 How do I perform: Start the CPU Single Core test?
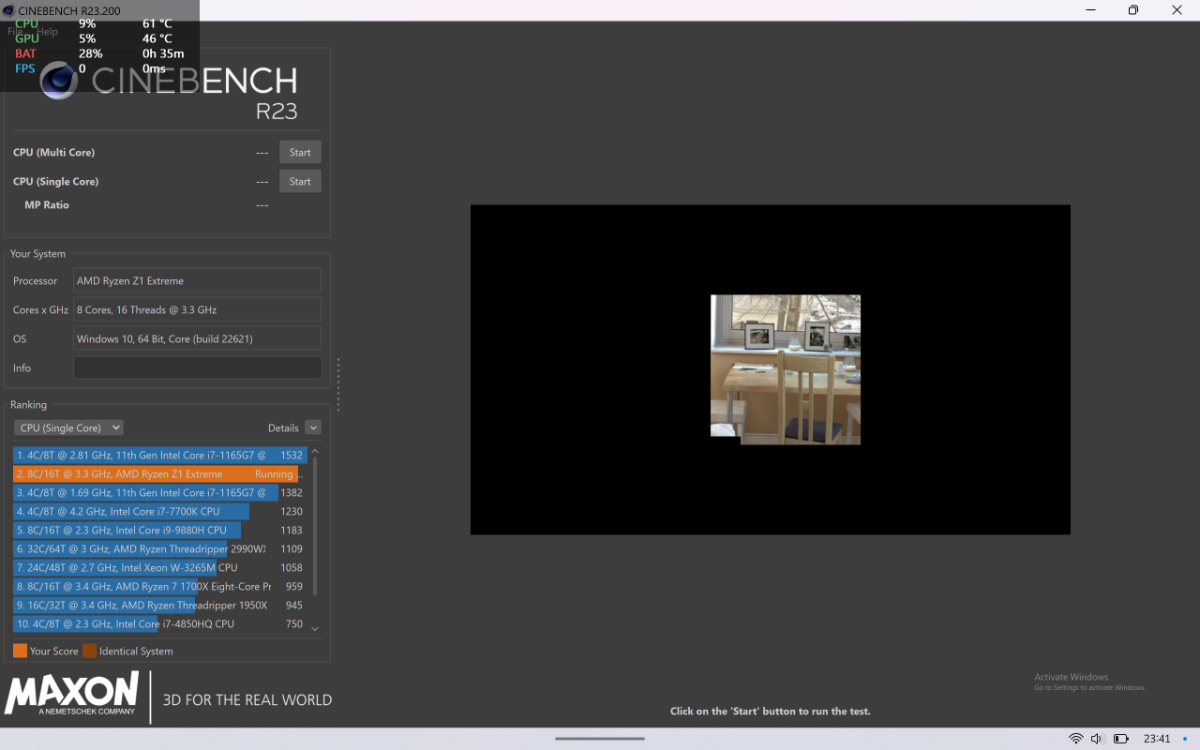(300, 182)
